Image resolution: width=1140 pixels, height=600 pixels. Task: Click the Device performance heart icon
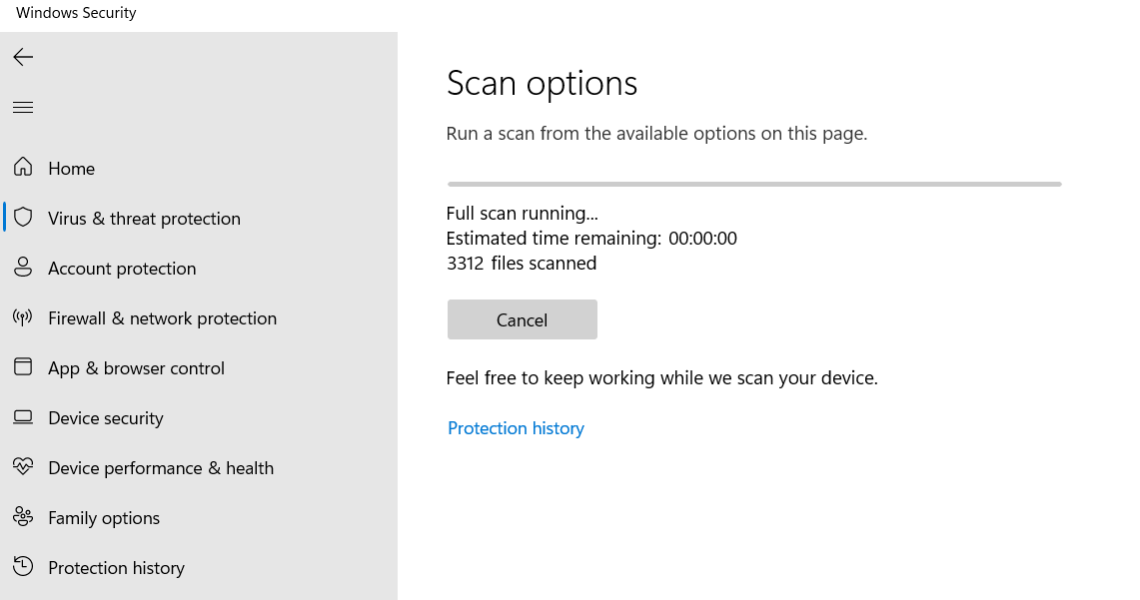(x=23, y=467)
